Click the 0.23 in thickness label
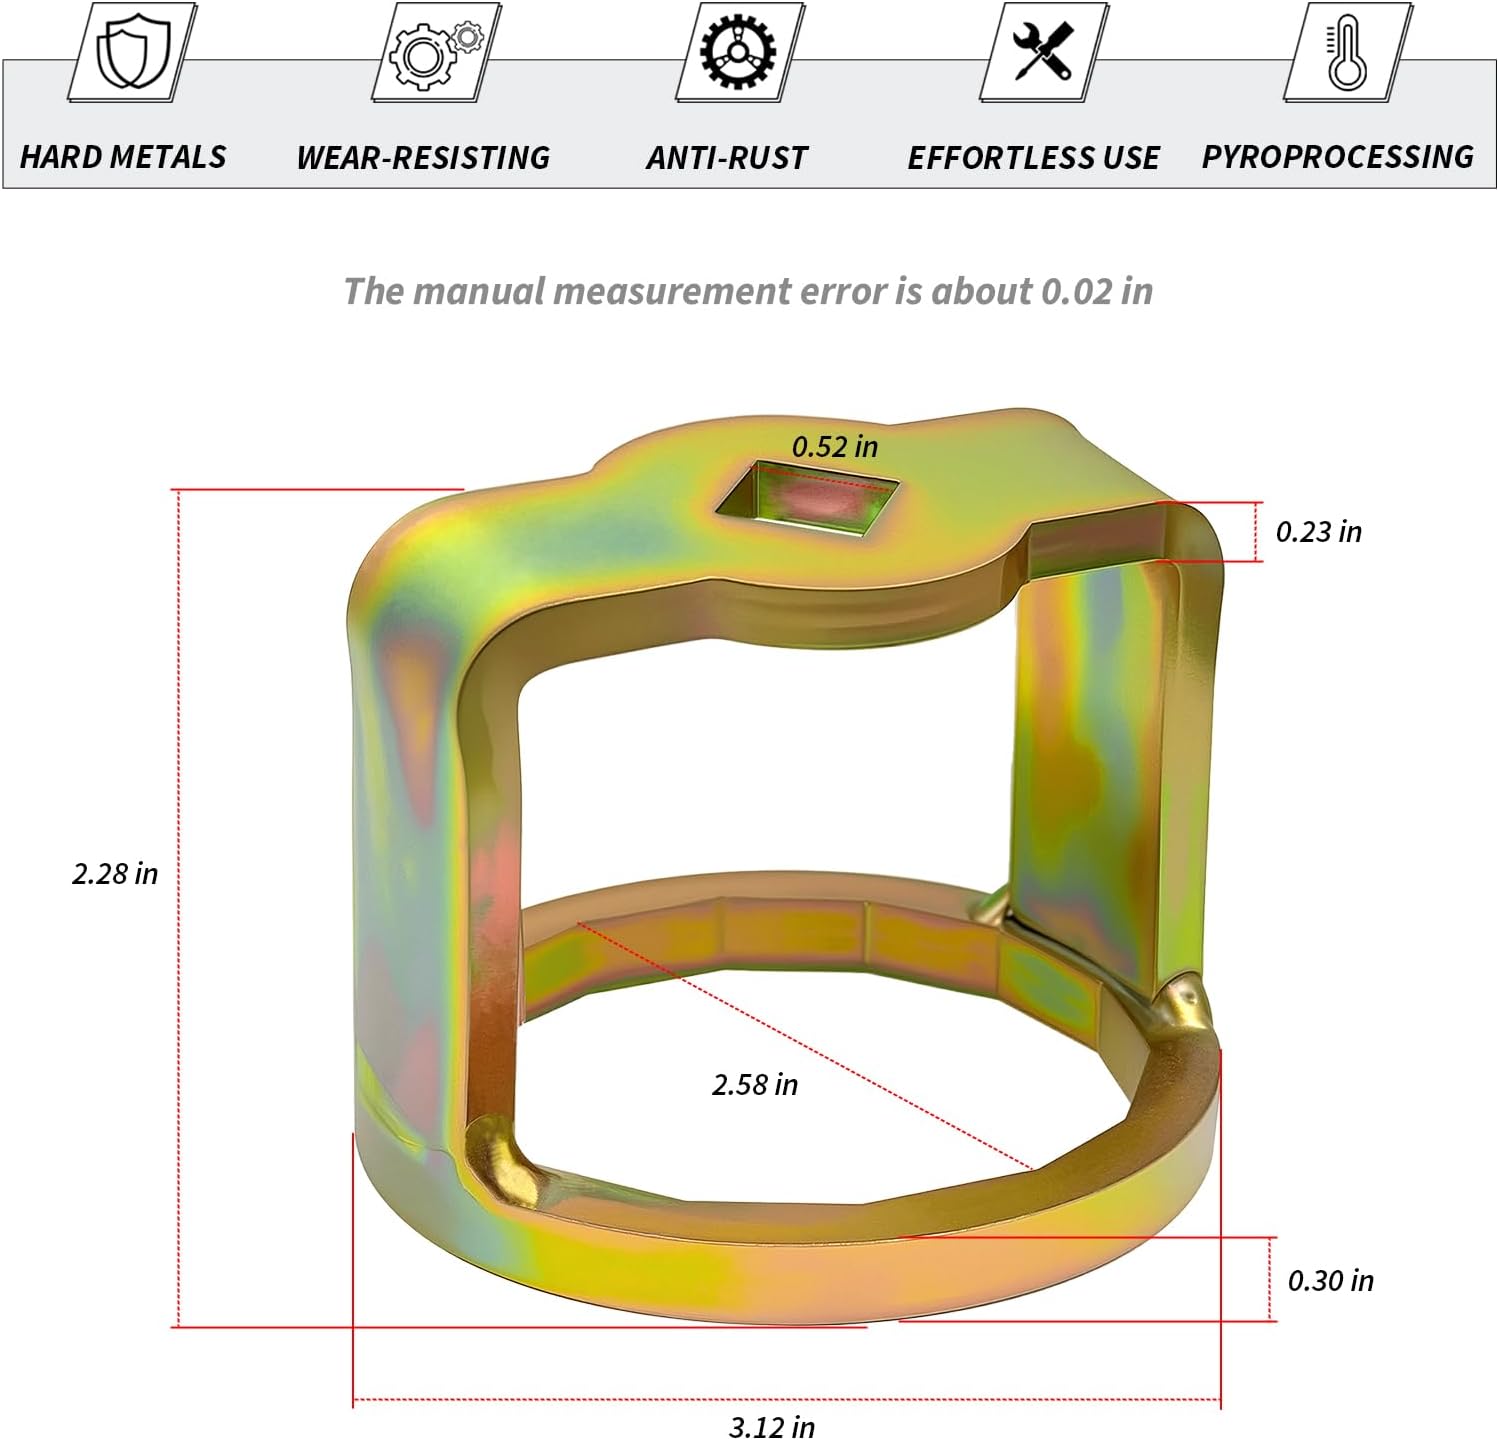 [x=1318, y=531]
